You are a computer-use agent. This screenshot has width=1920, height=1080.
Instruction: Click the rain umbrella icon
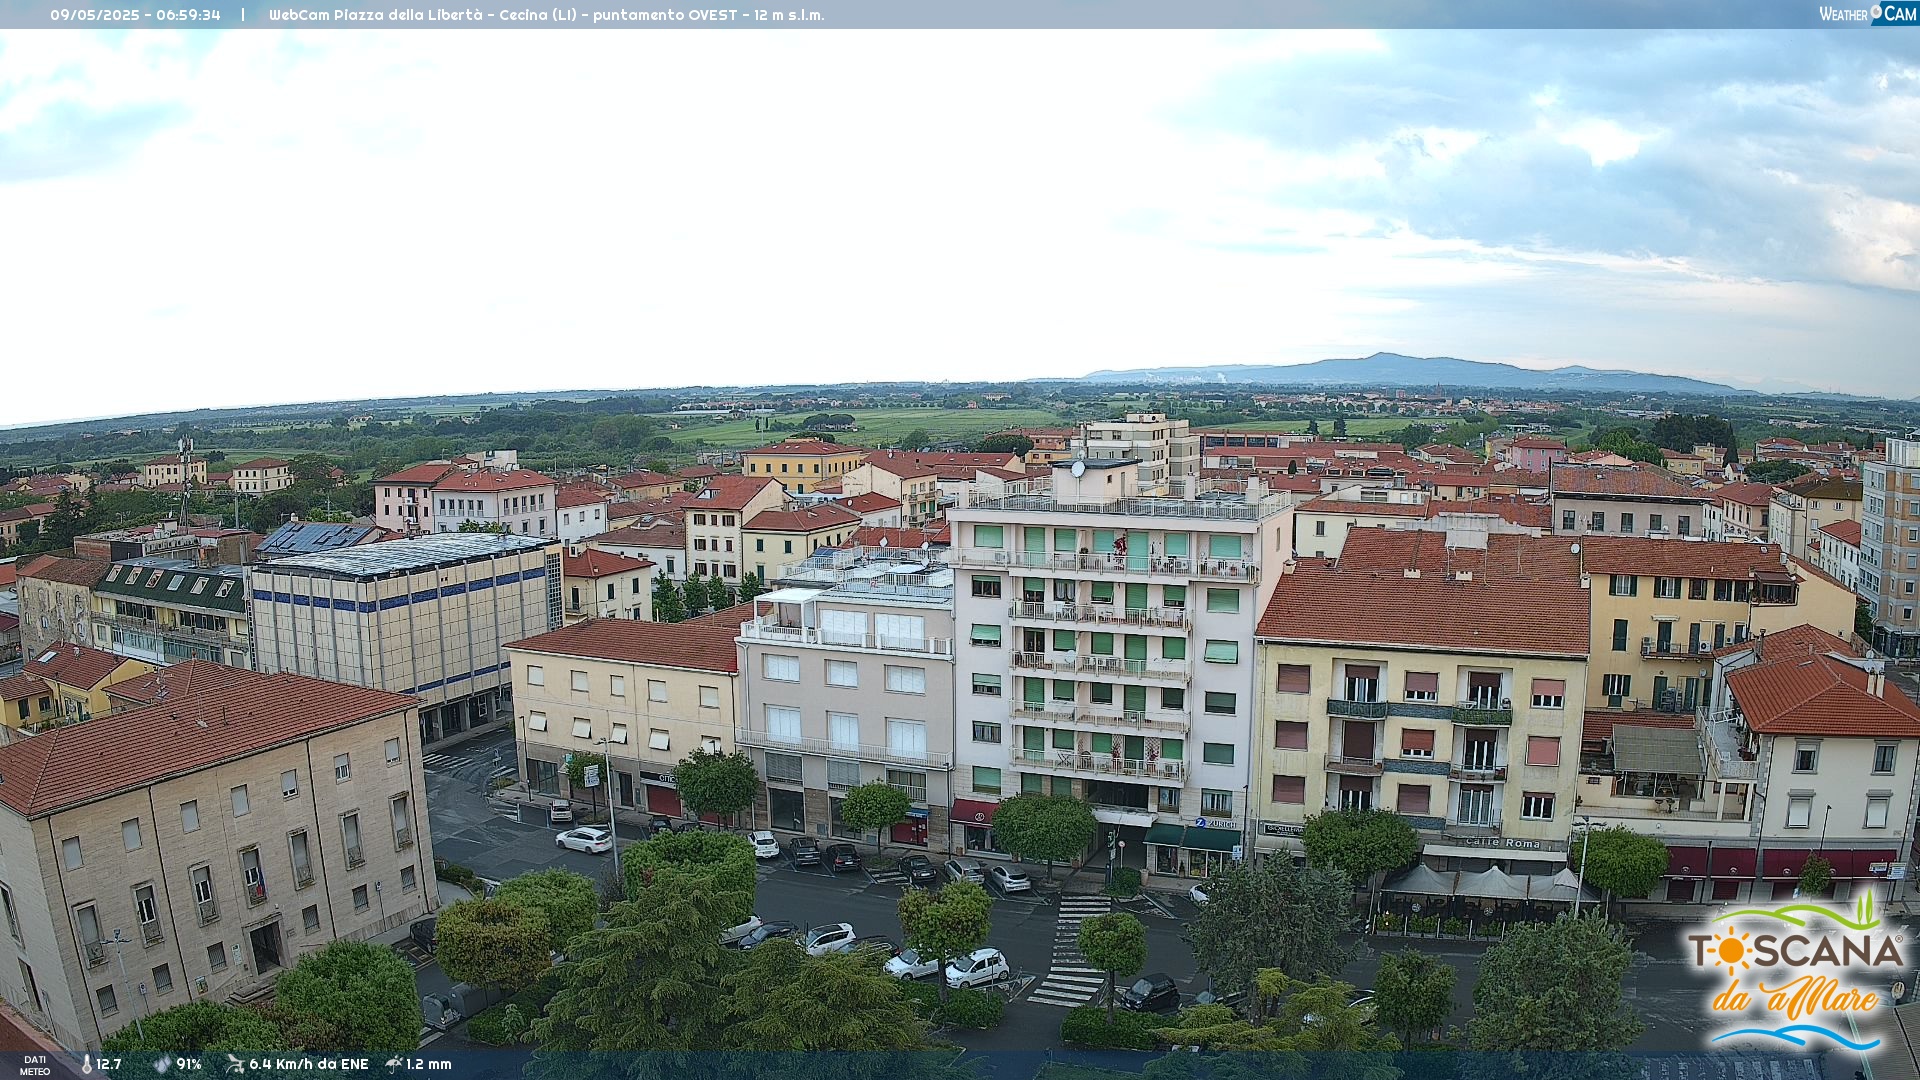pyautogui.click(x=394, y=1064)
